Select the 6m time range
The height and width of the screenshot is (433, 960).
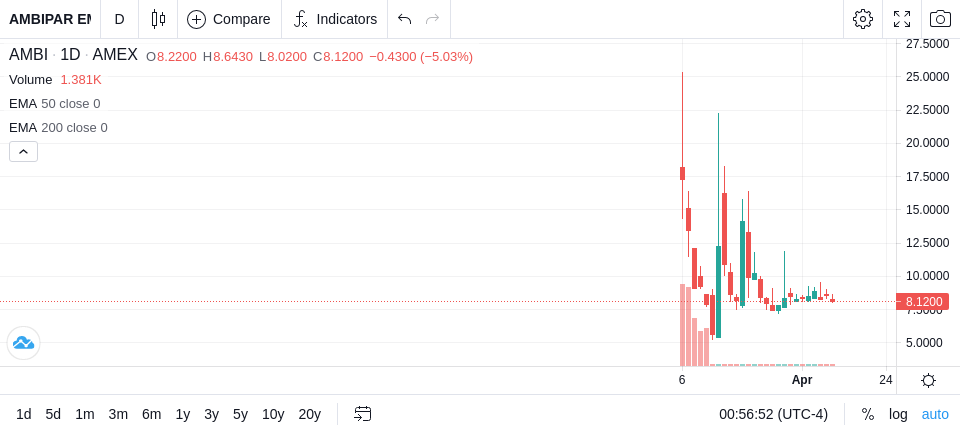click(151, 414)
